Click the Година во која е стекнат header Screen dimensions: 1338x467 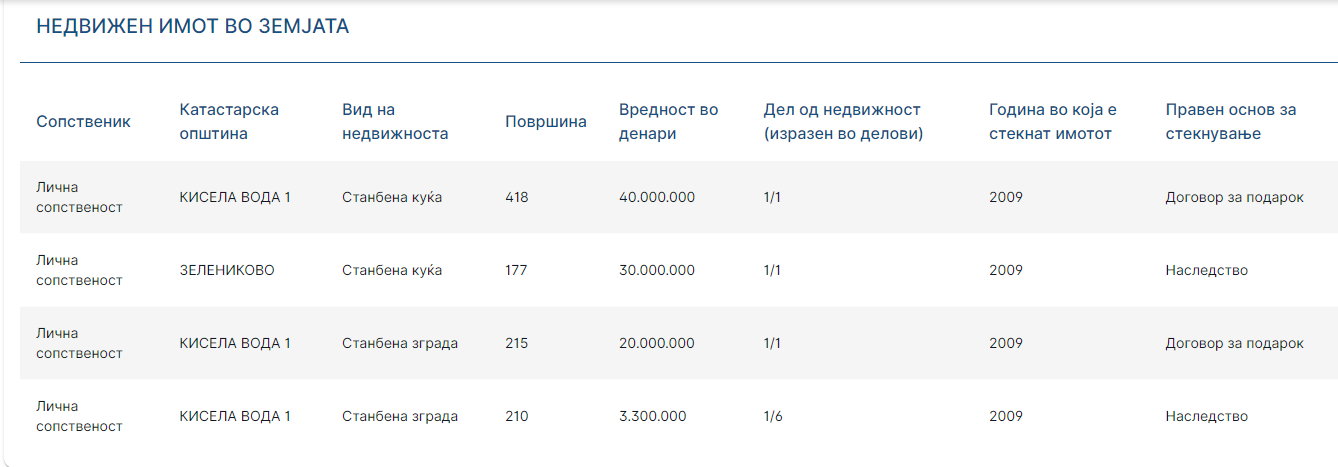click(x=1053, y=121)
